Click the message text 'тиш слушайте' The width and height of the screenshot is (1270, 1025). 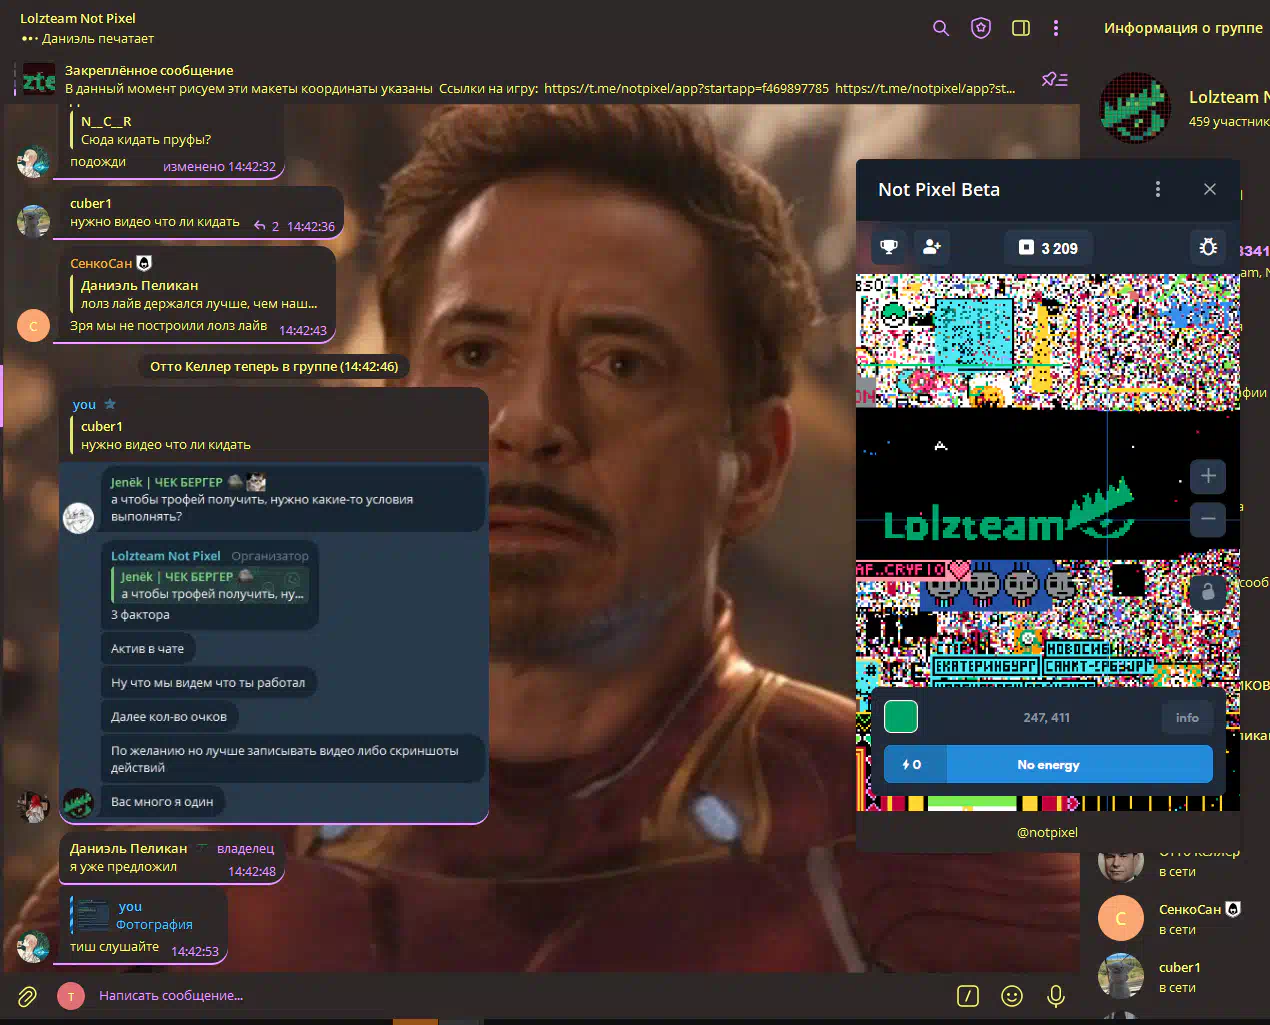tap(114, 946)
